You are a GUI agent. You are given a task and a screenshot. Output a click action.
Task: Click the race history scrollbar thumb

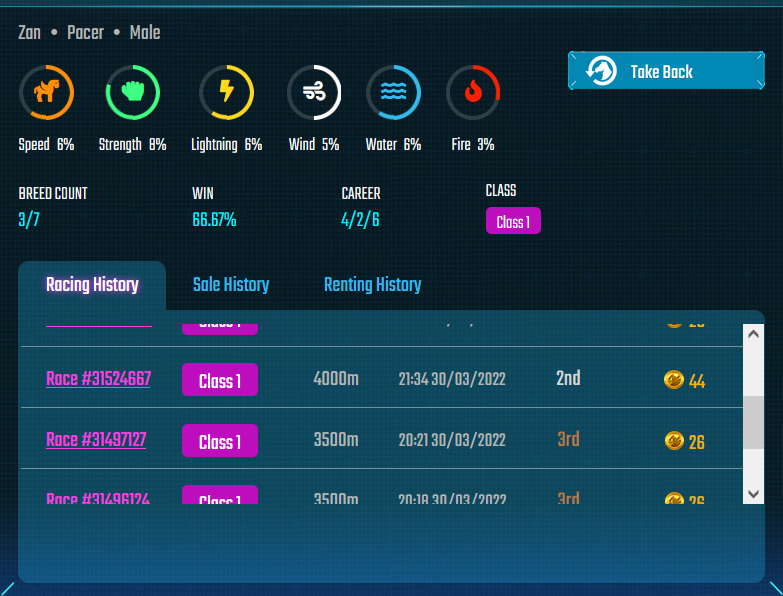tap(754, 422)
